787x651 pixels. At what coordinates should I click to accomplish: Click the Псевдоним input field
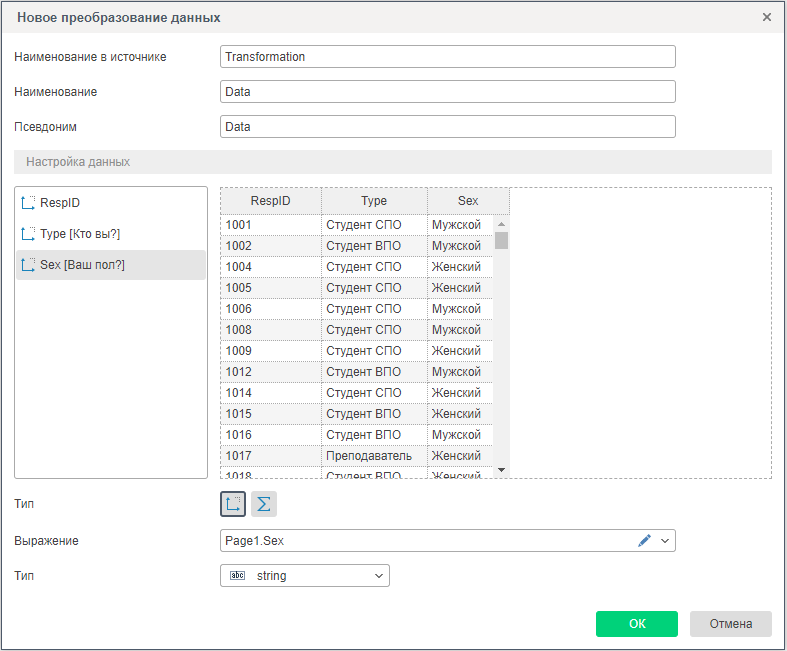click(447, 127)
